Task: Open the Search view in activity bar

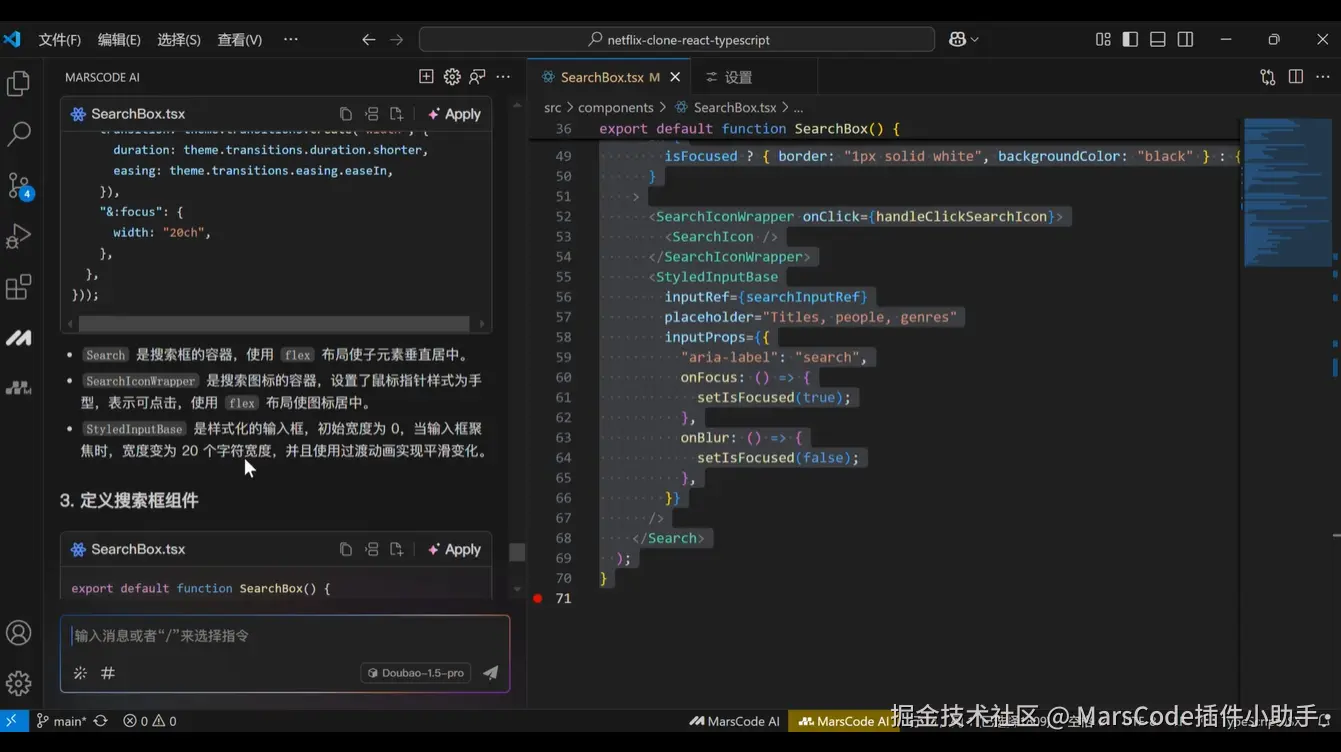Action: pos(19,134)
